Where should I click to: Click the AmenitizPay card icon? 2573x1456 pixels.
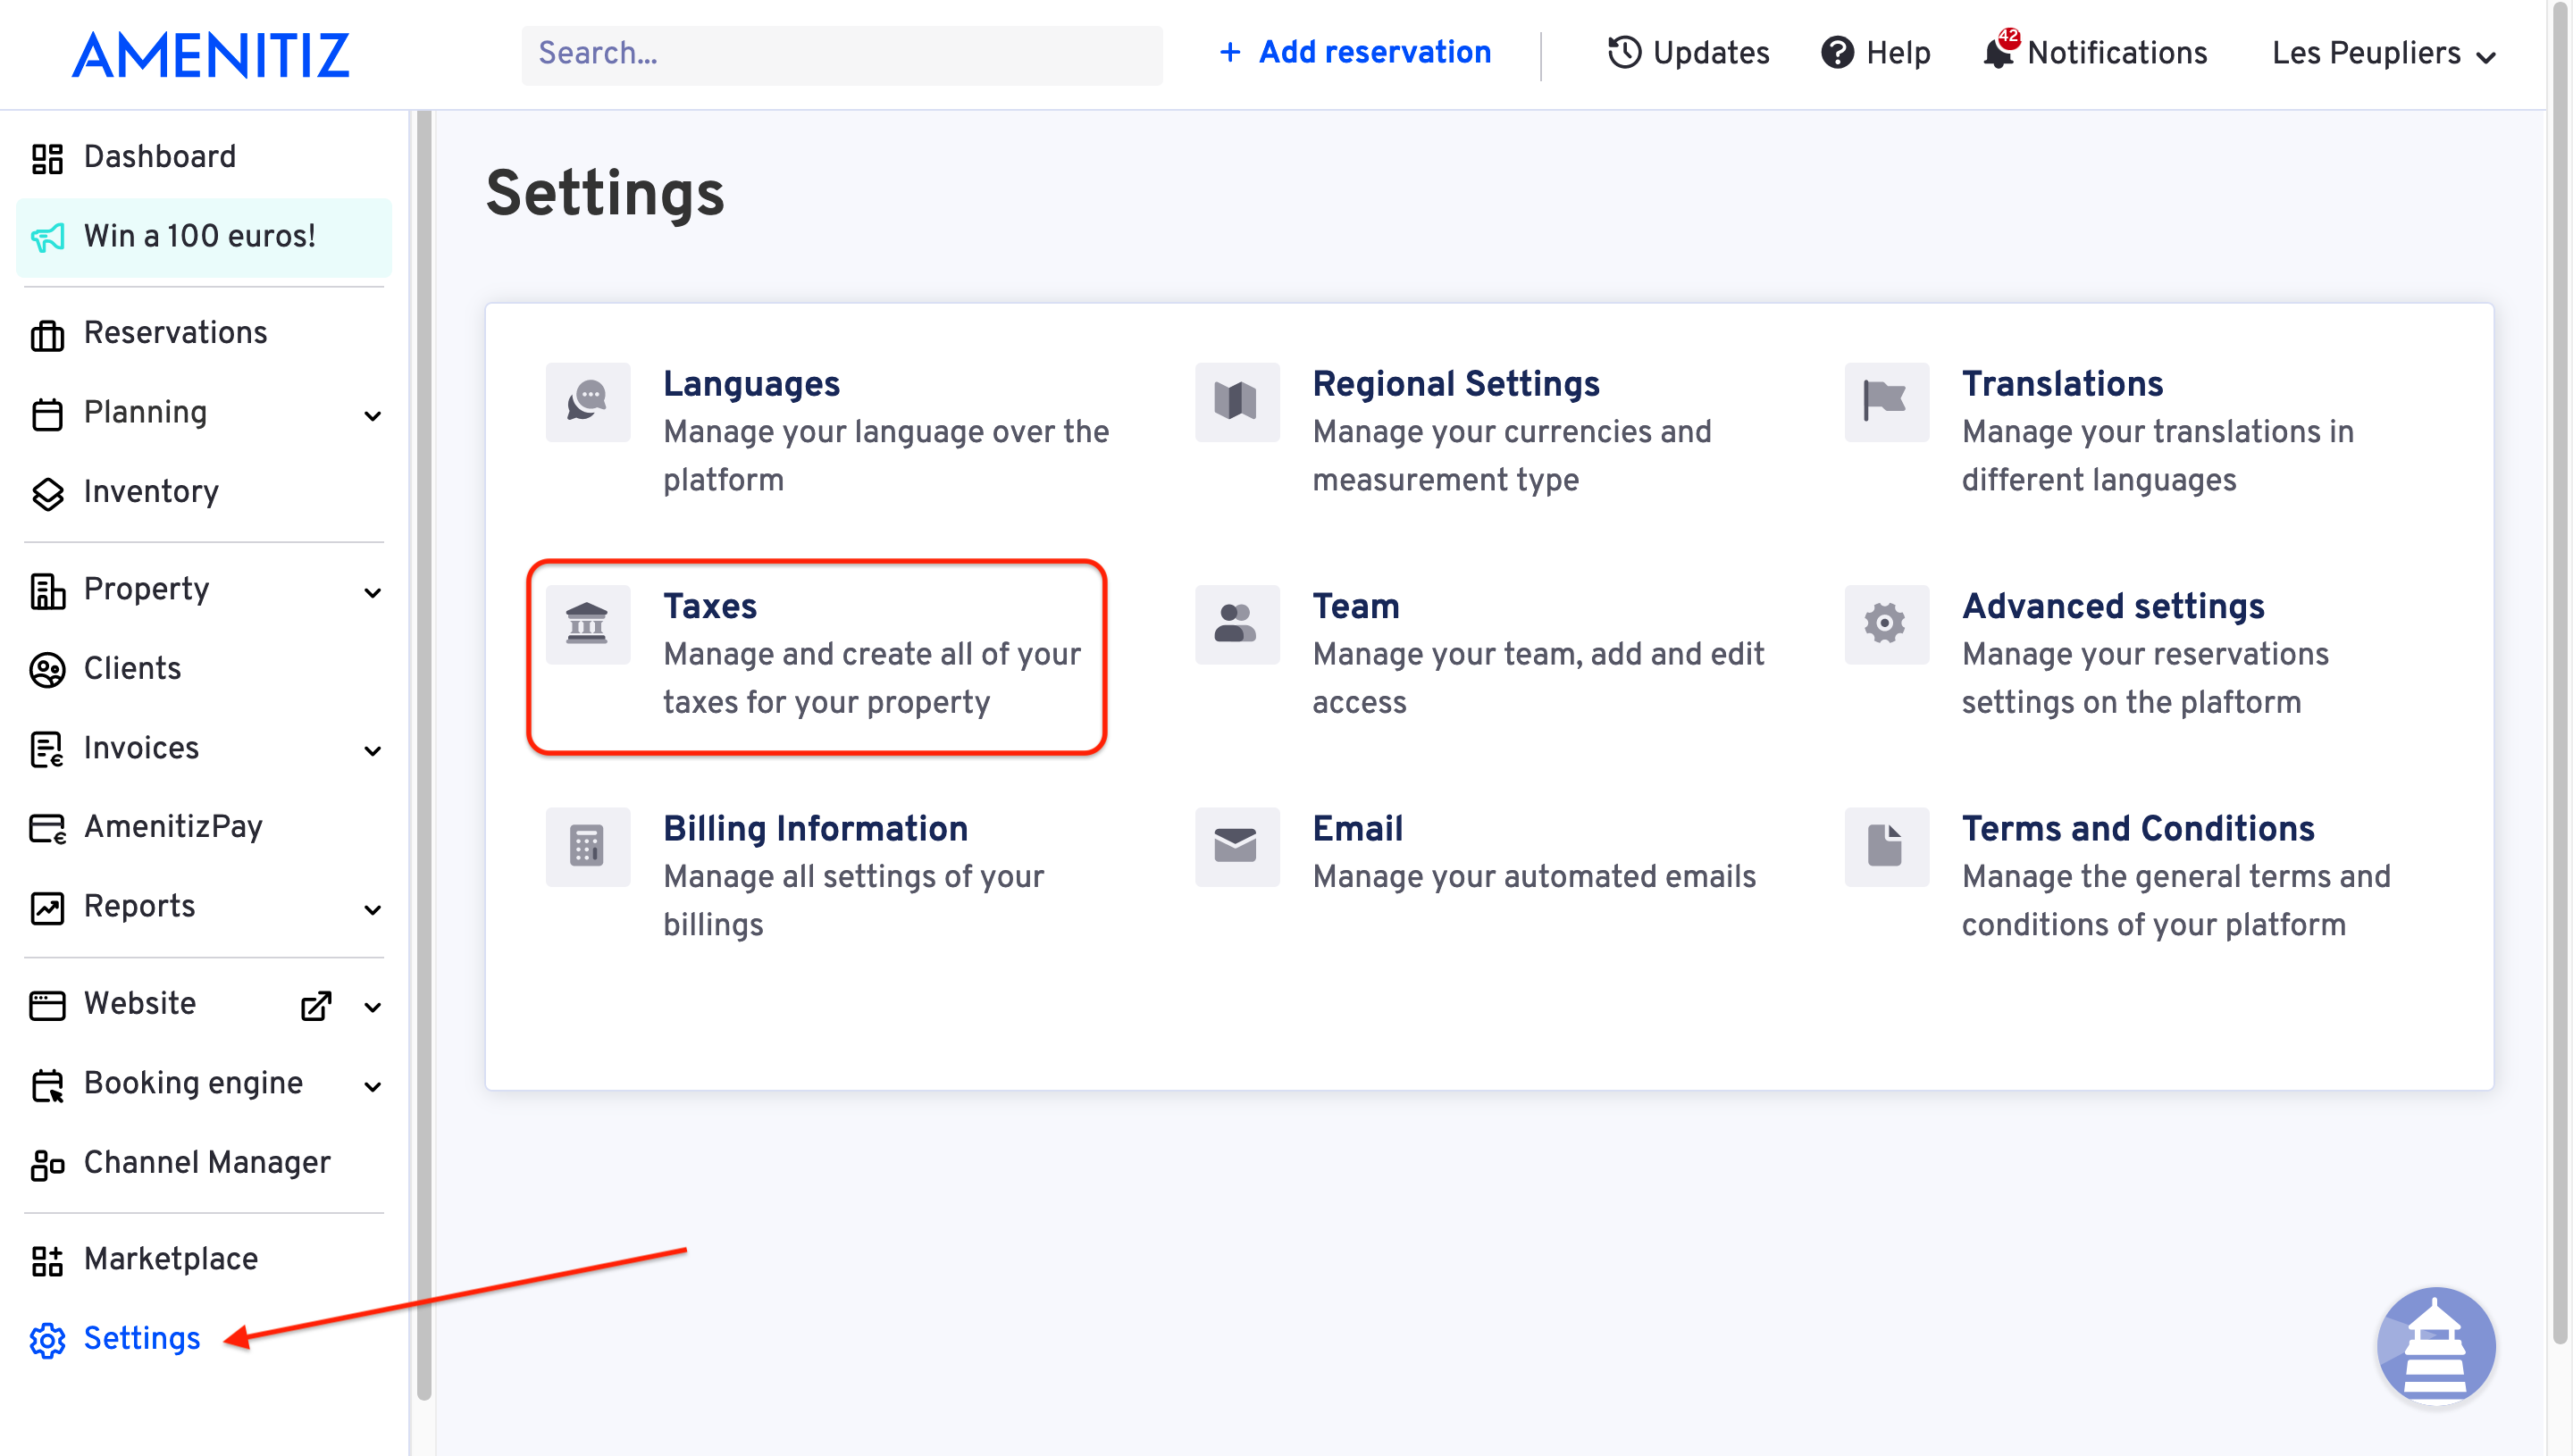[47, 828]
